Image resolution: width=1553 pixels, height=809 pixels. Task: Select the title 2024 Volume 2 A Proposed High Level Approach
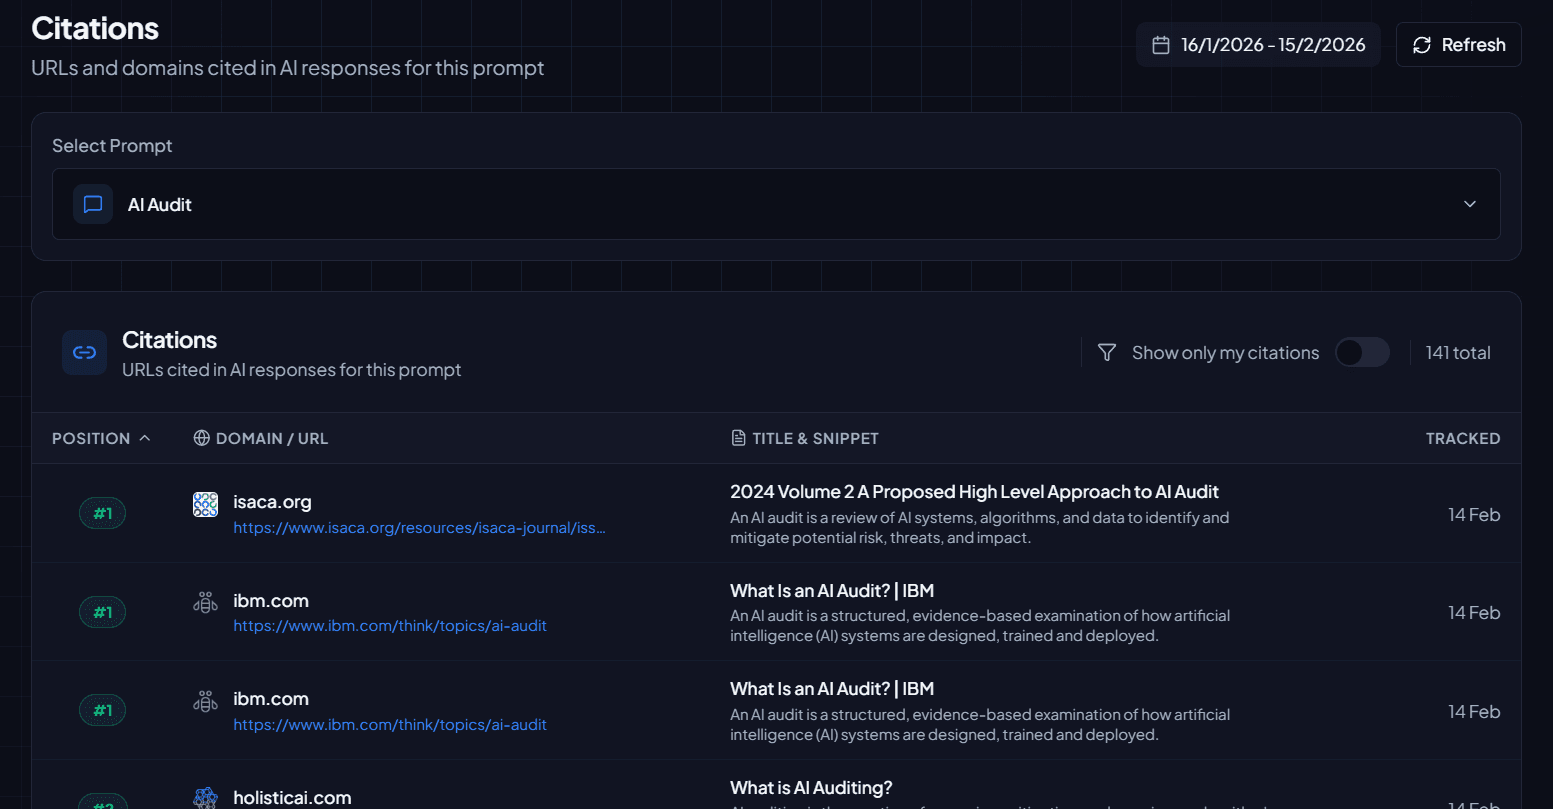point(974,491)
